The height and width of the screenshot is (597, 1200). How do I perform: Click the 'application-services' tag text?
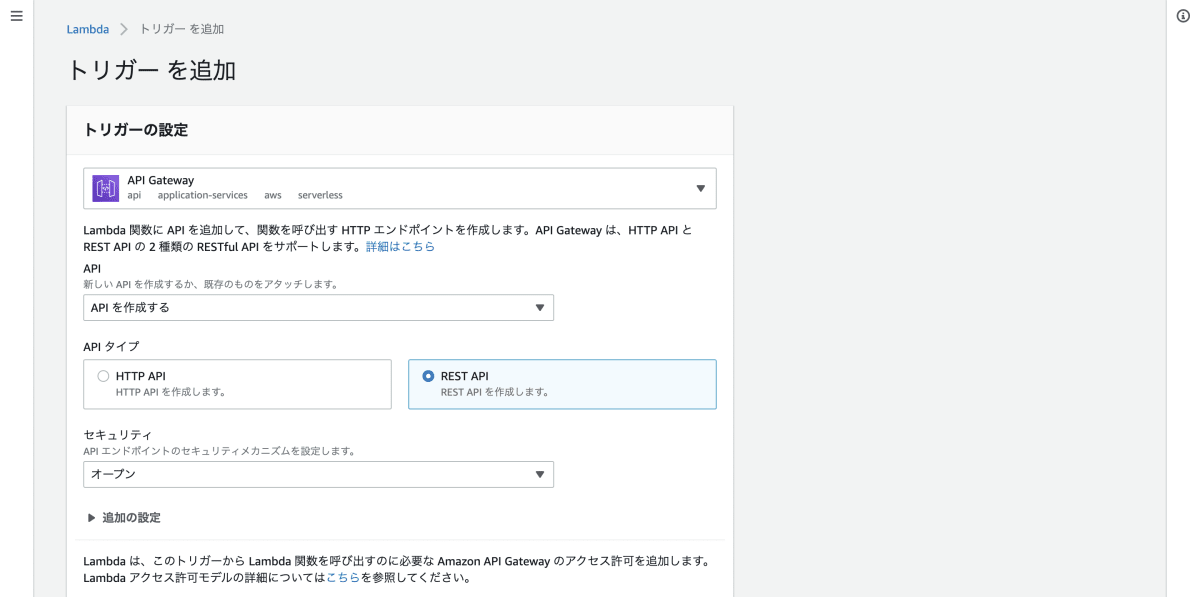click(x=202, y=195)
